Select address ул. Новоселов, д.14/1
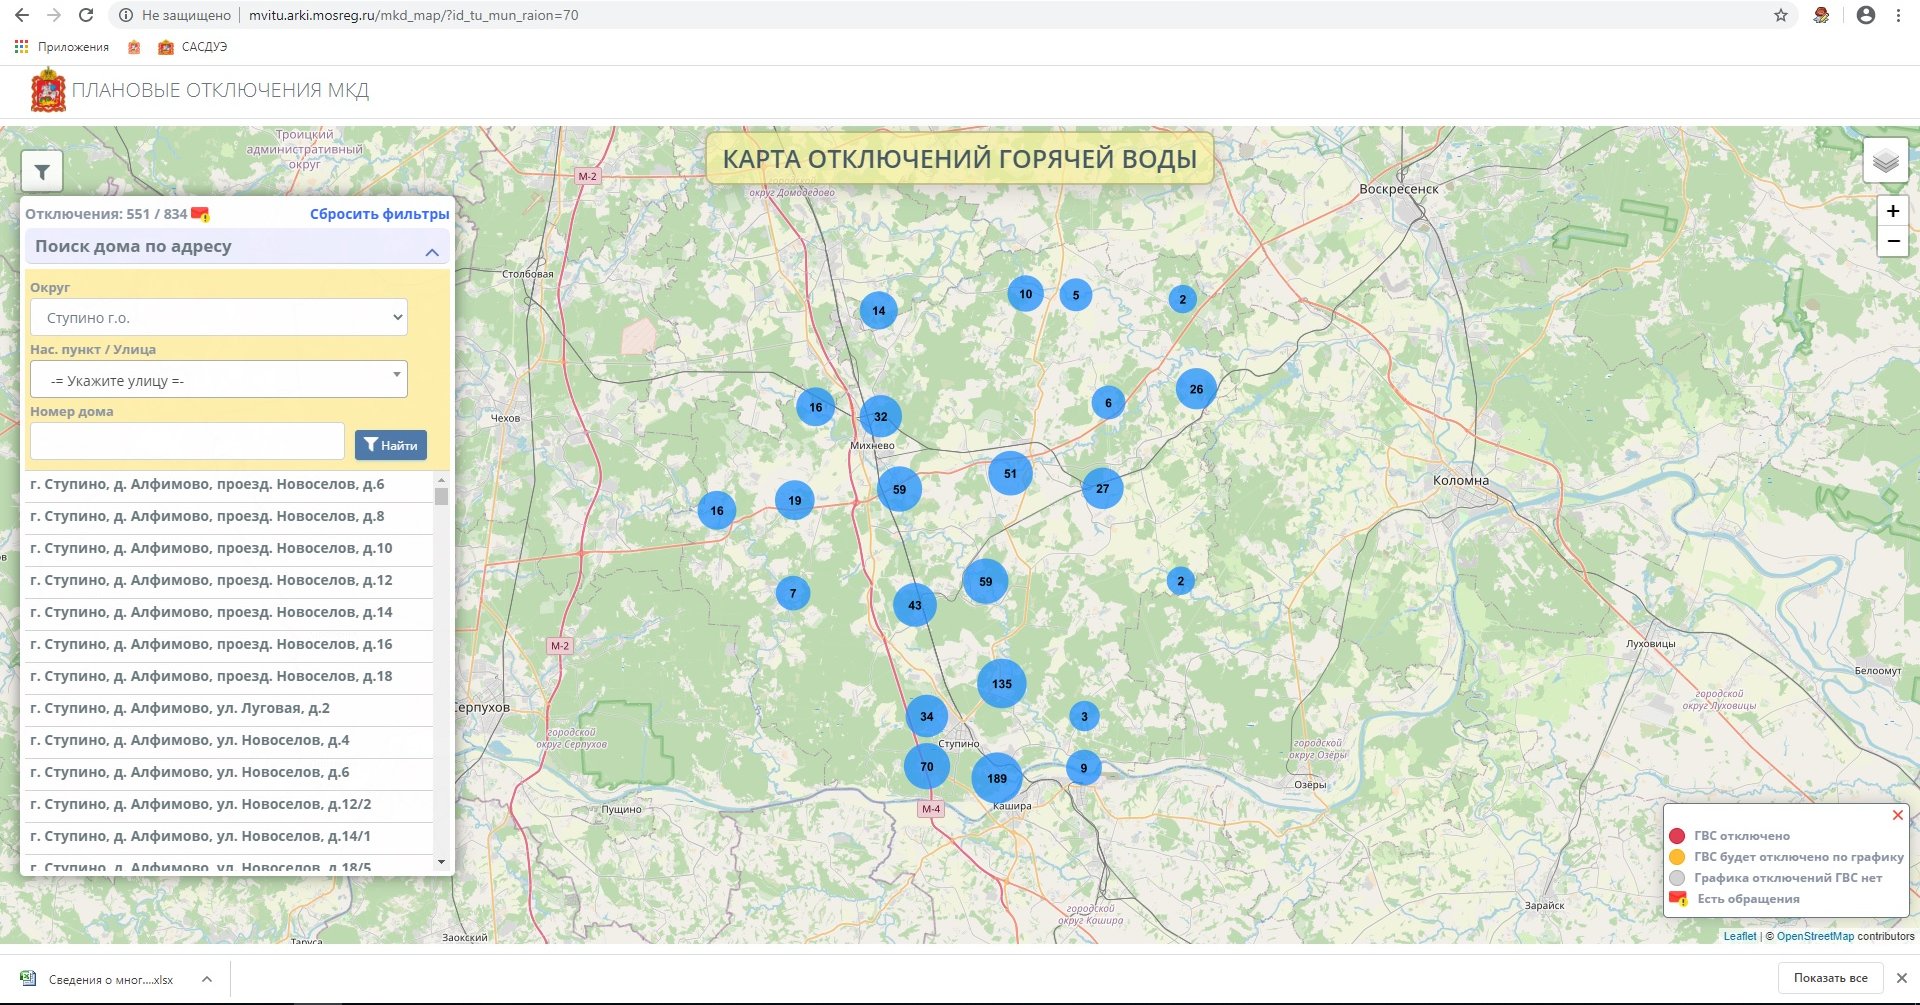The height and width of the screenshot is (1005, 1920). coord(228,837)
